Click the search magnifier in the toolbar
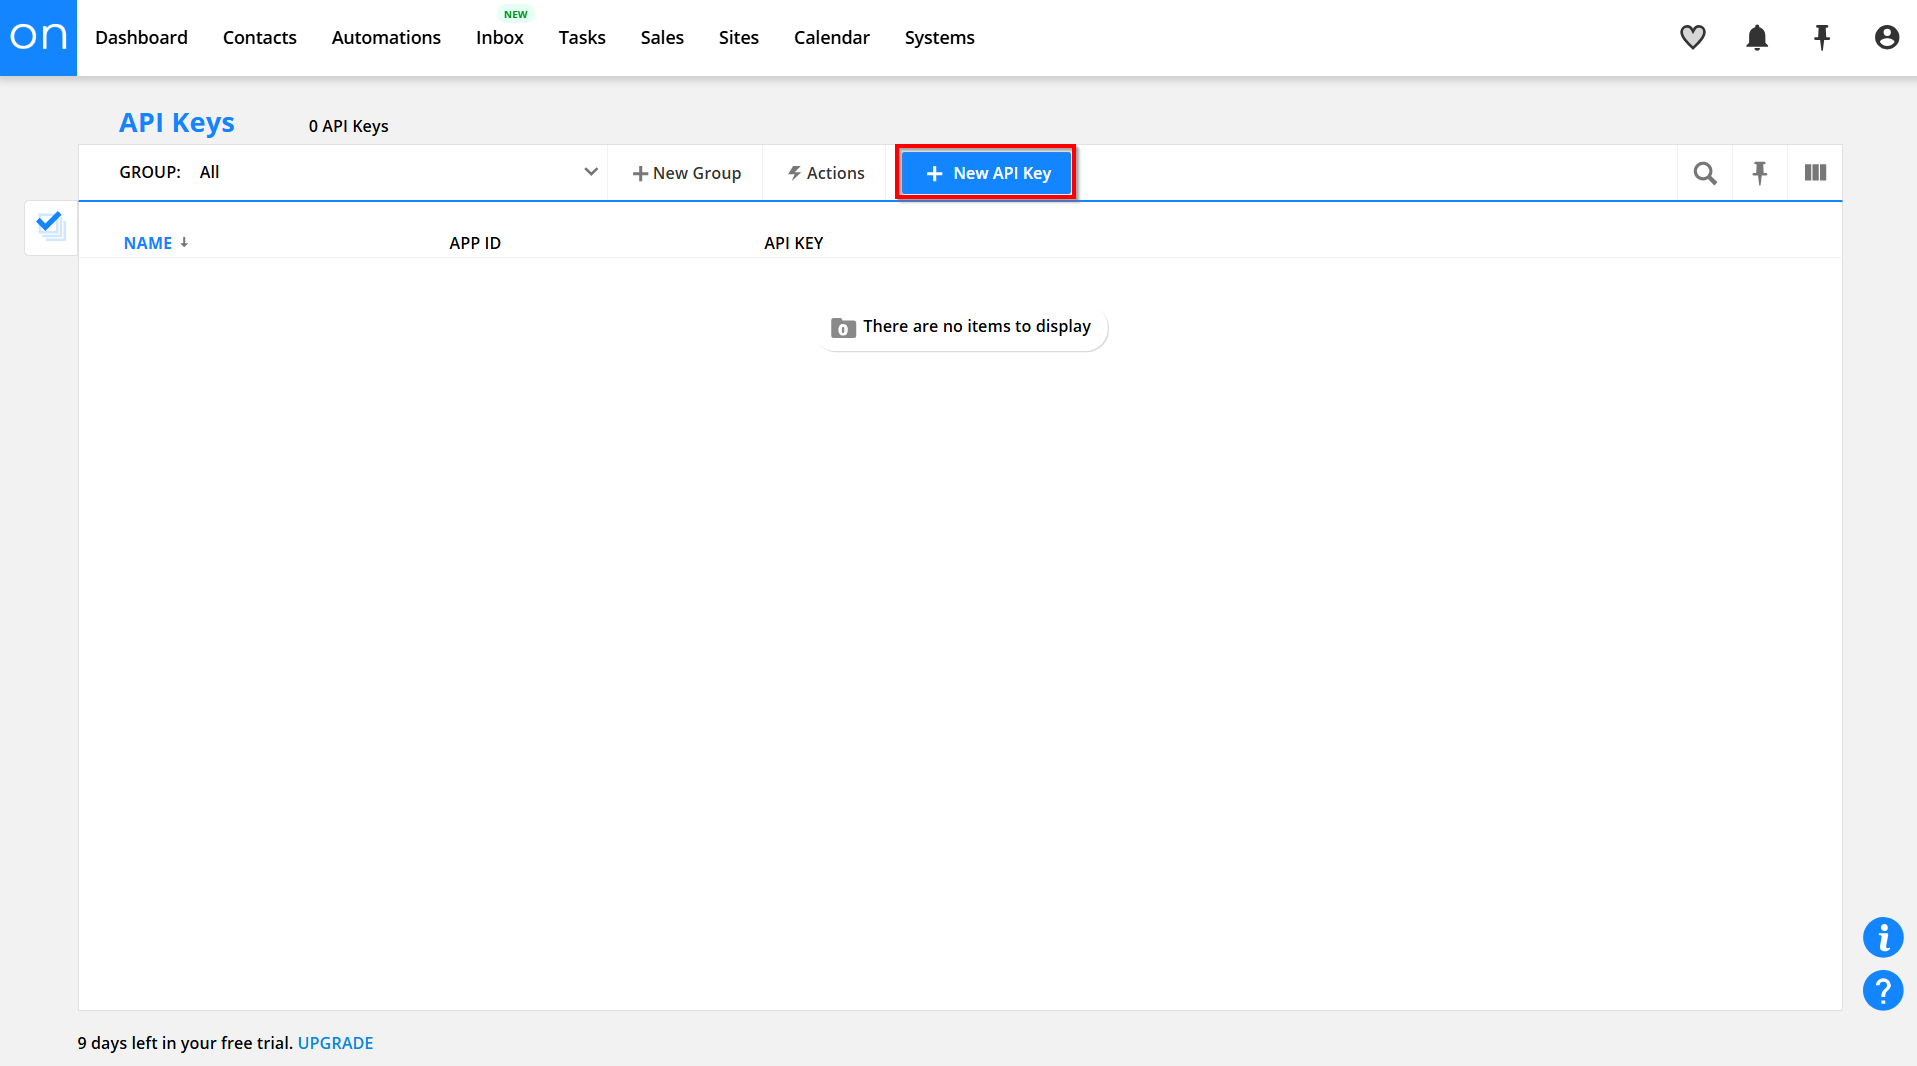The width and height of the screenshot is (1917, 1066). click(x=1705, y=173)
